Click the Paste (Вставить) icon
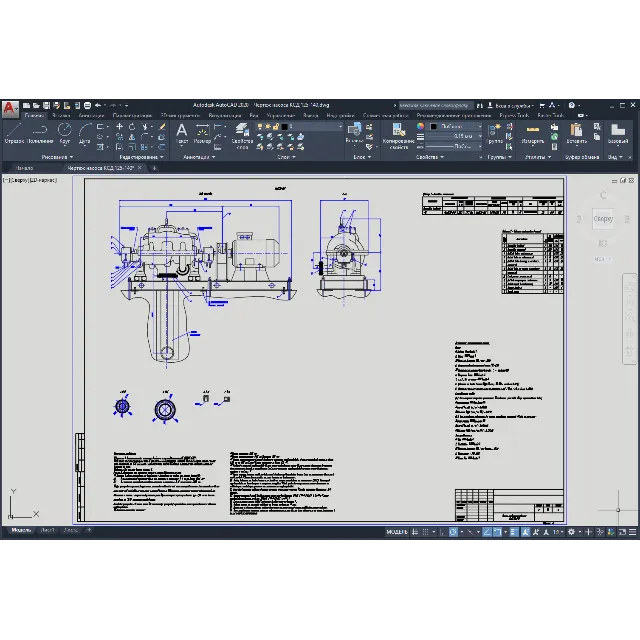This screenshot has height=640, width=640. (x=576, y=134)
